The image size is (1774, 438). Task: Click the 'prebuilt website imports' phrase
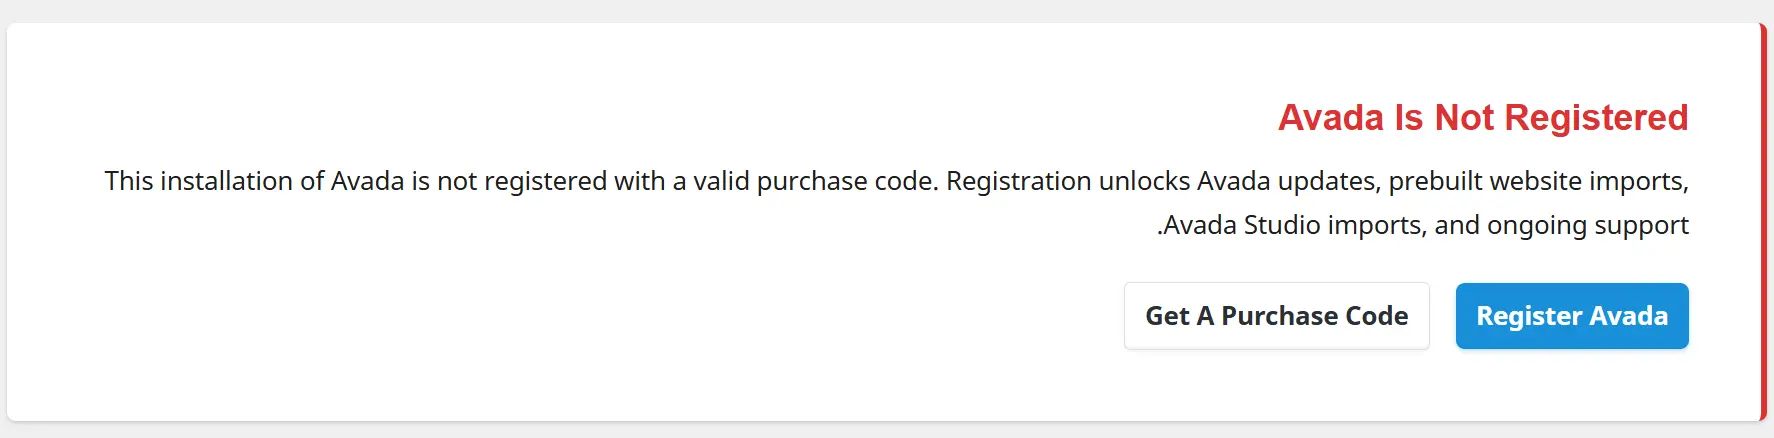1538,181
